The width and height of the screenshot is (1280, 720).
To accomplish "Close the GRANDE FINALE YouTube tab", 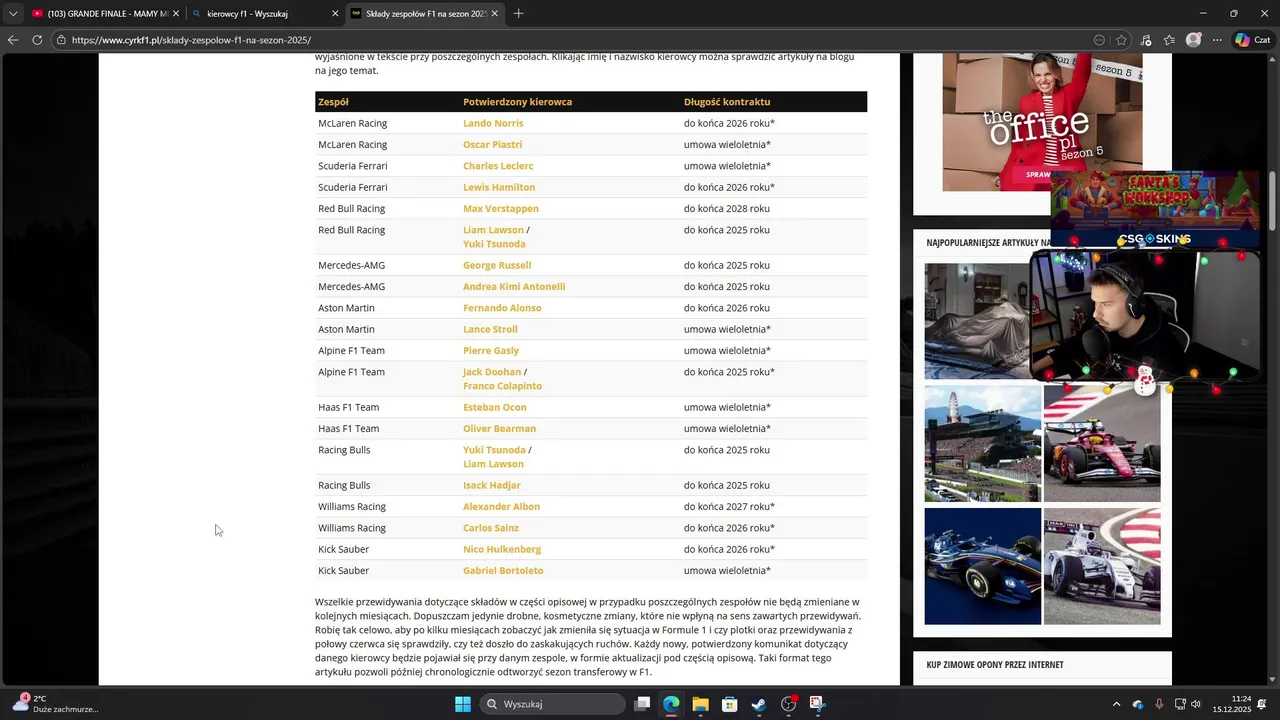I will [176, 14].
